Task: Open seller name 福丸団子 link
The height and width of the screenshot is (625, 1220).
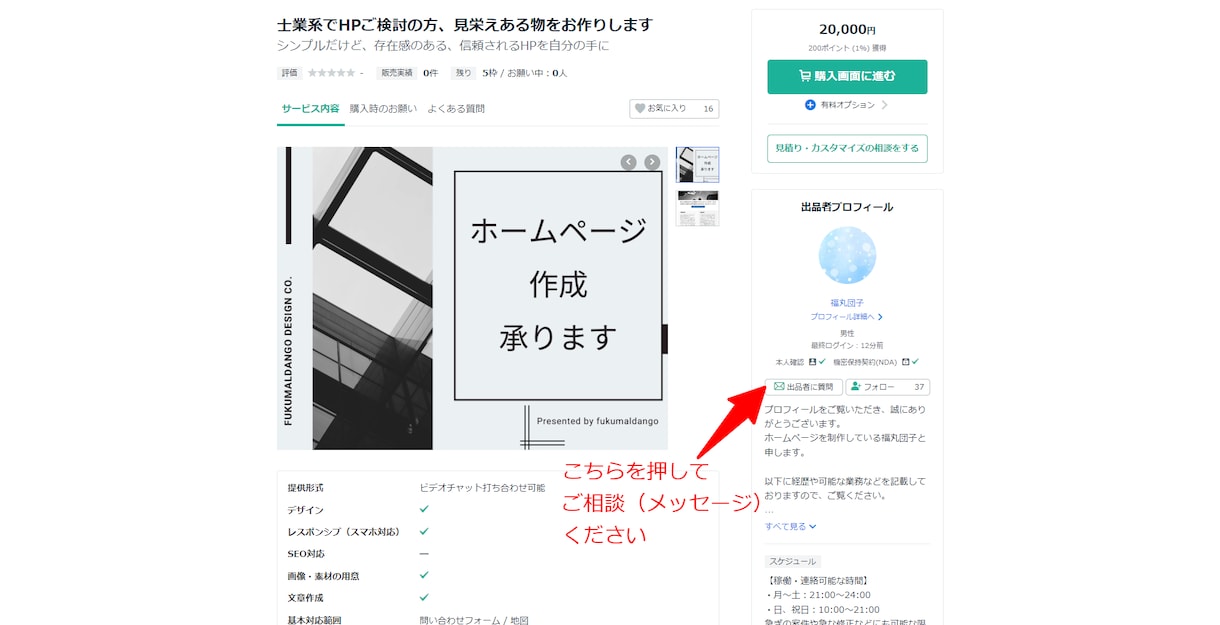Action: [847, 303]
